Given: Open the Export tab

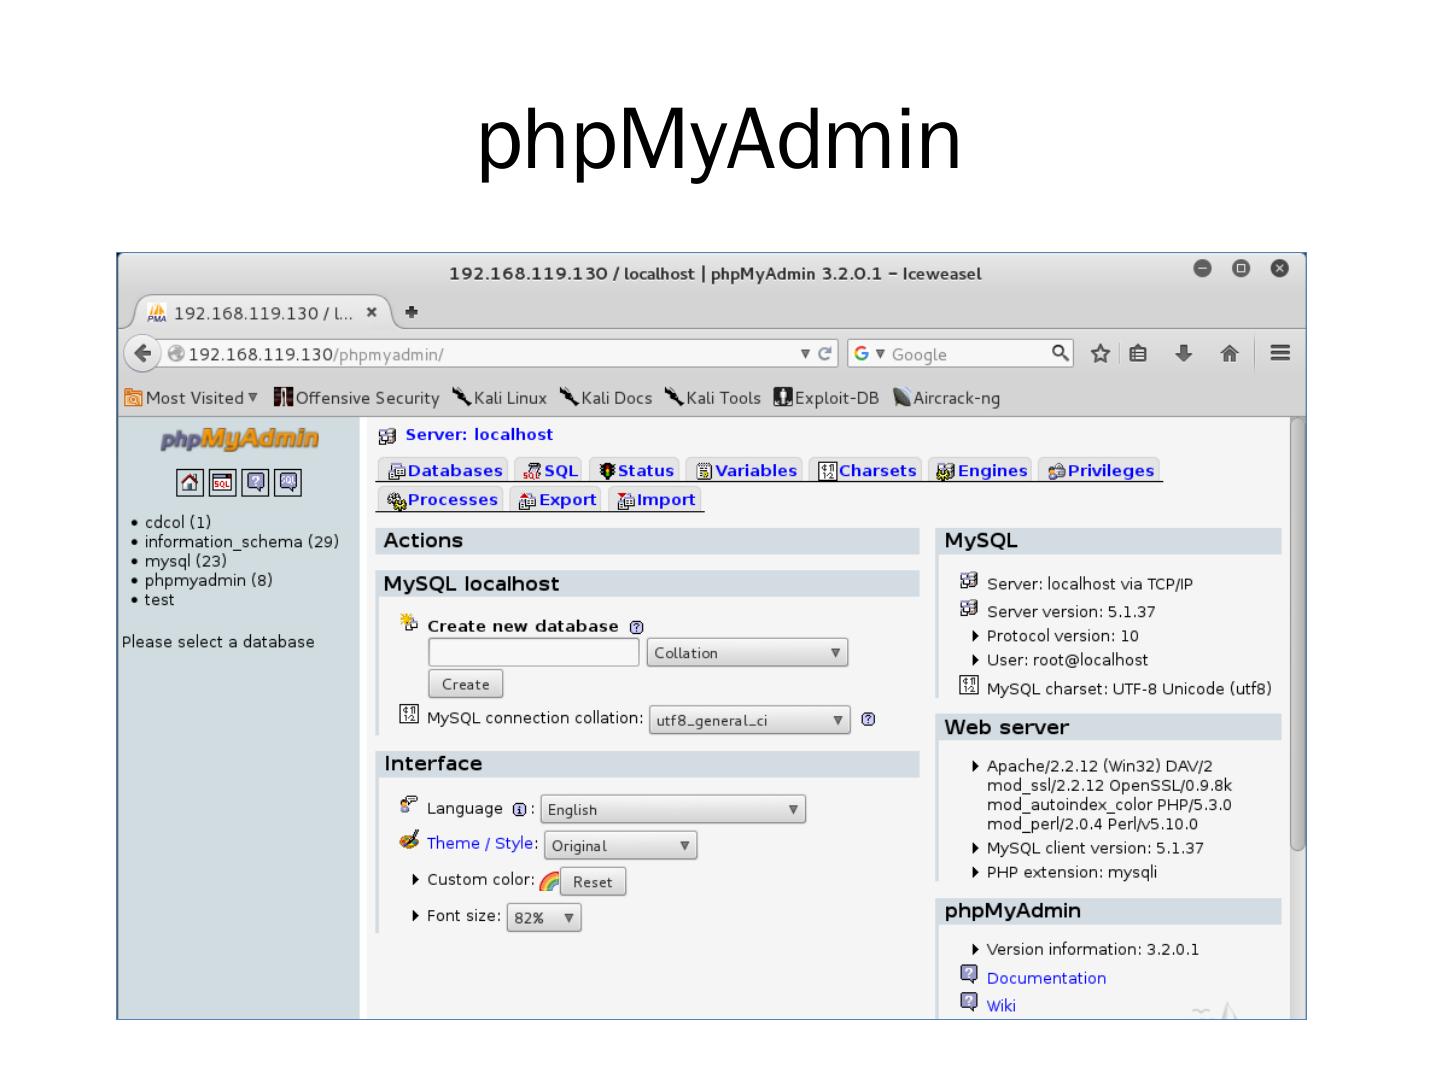Looking at the screenshot, I should [557, 500].
